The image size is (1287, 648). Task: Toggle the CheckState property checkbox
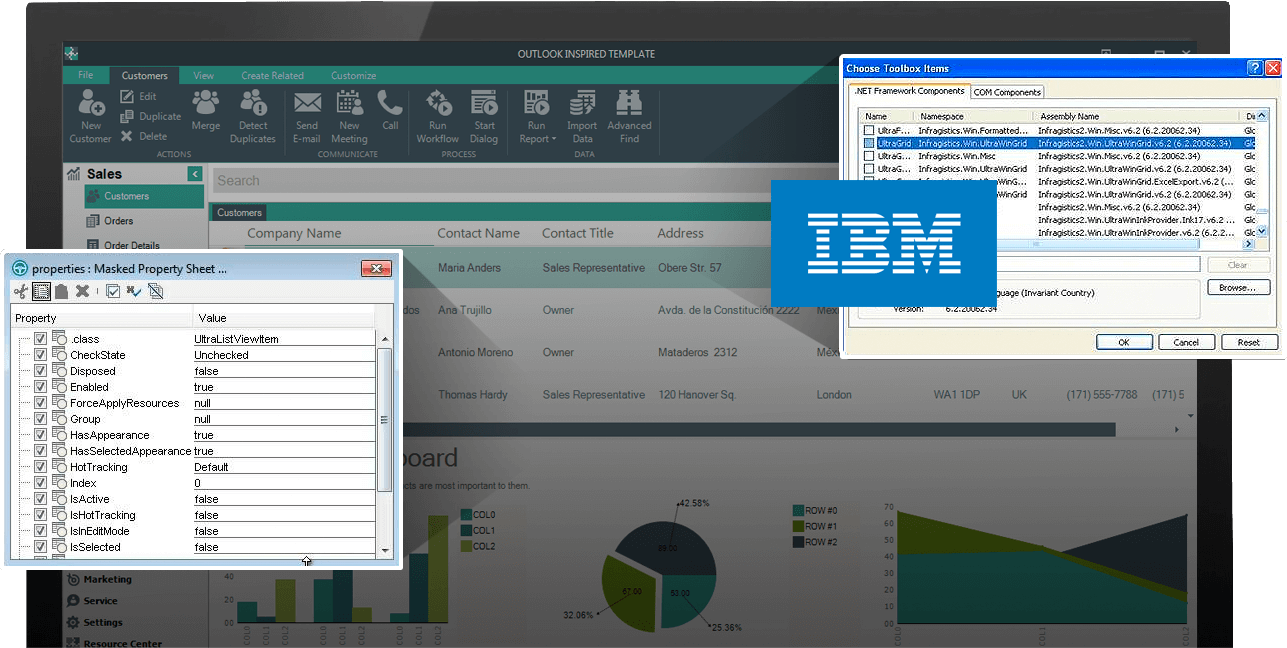[x=40, y=355]
